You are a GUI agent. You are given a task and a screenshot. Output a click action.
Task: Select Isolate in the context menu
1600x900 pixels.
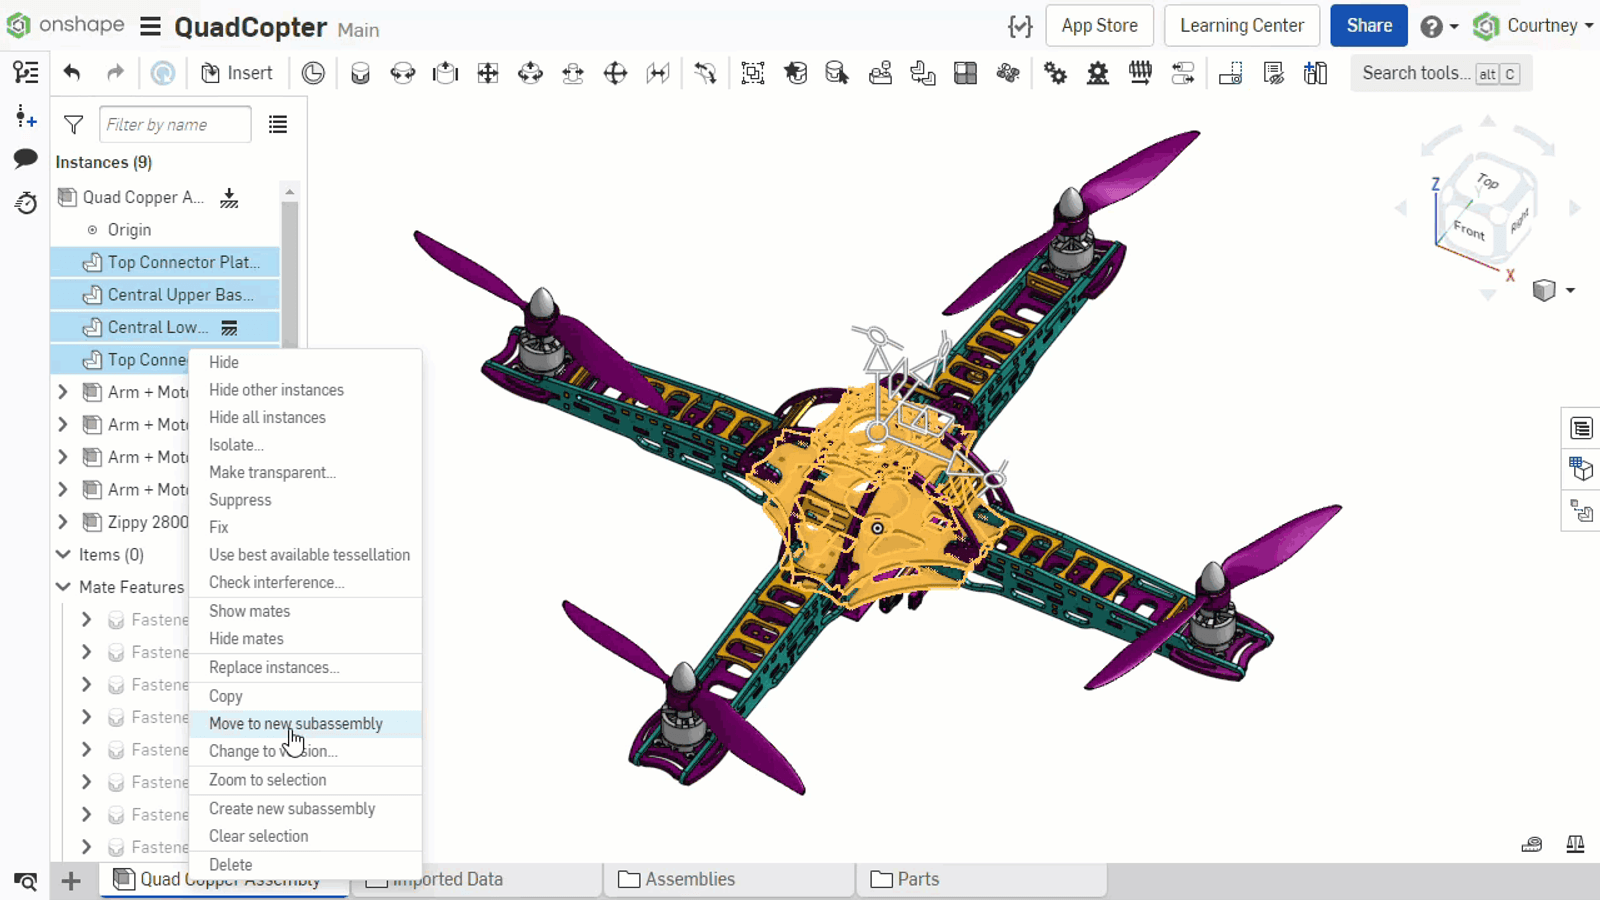pos(236,445)
